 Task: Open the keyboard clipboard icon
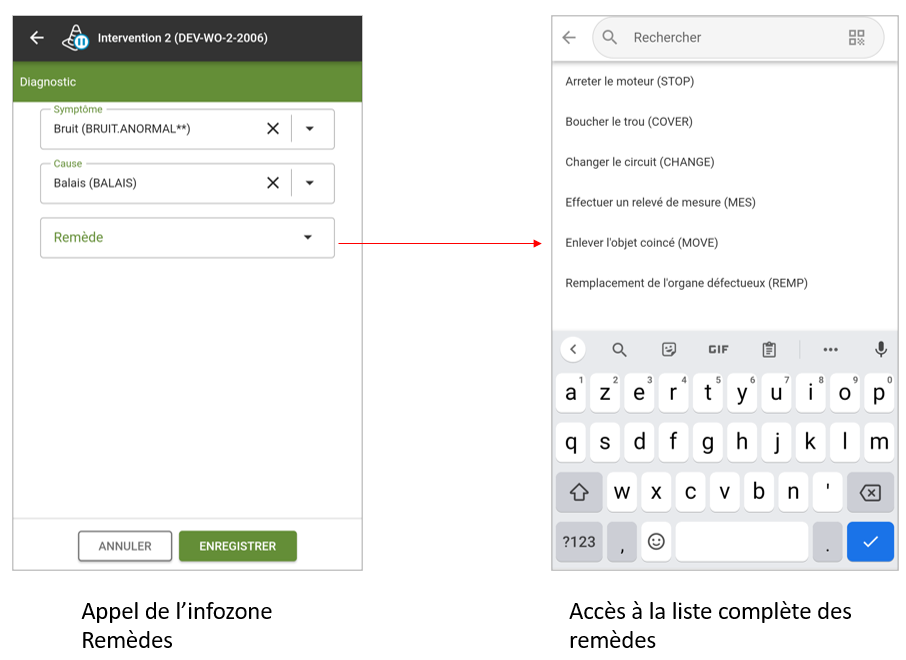click(x=769, y=349)
